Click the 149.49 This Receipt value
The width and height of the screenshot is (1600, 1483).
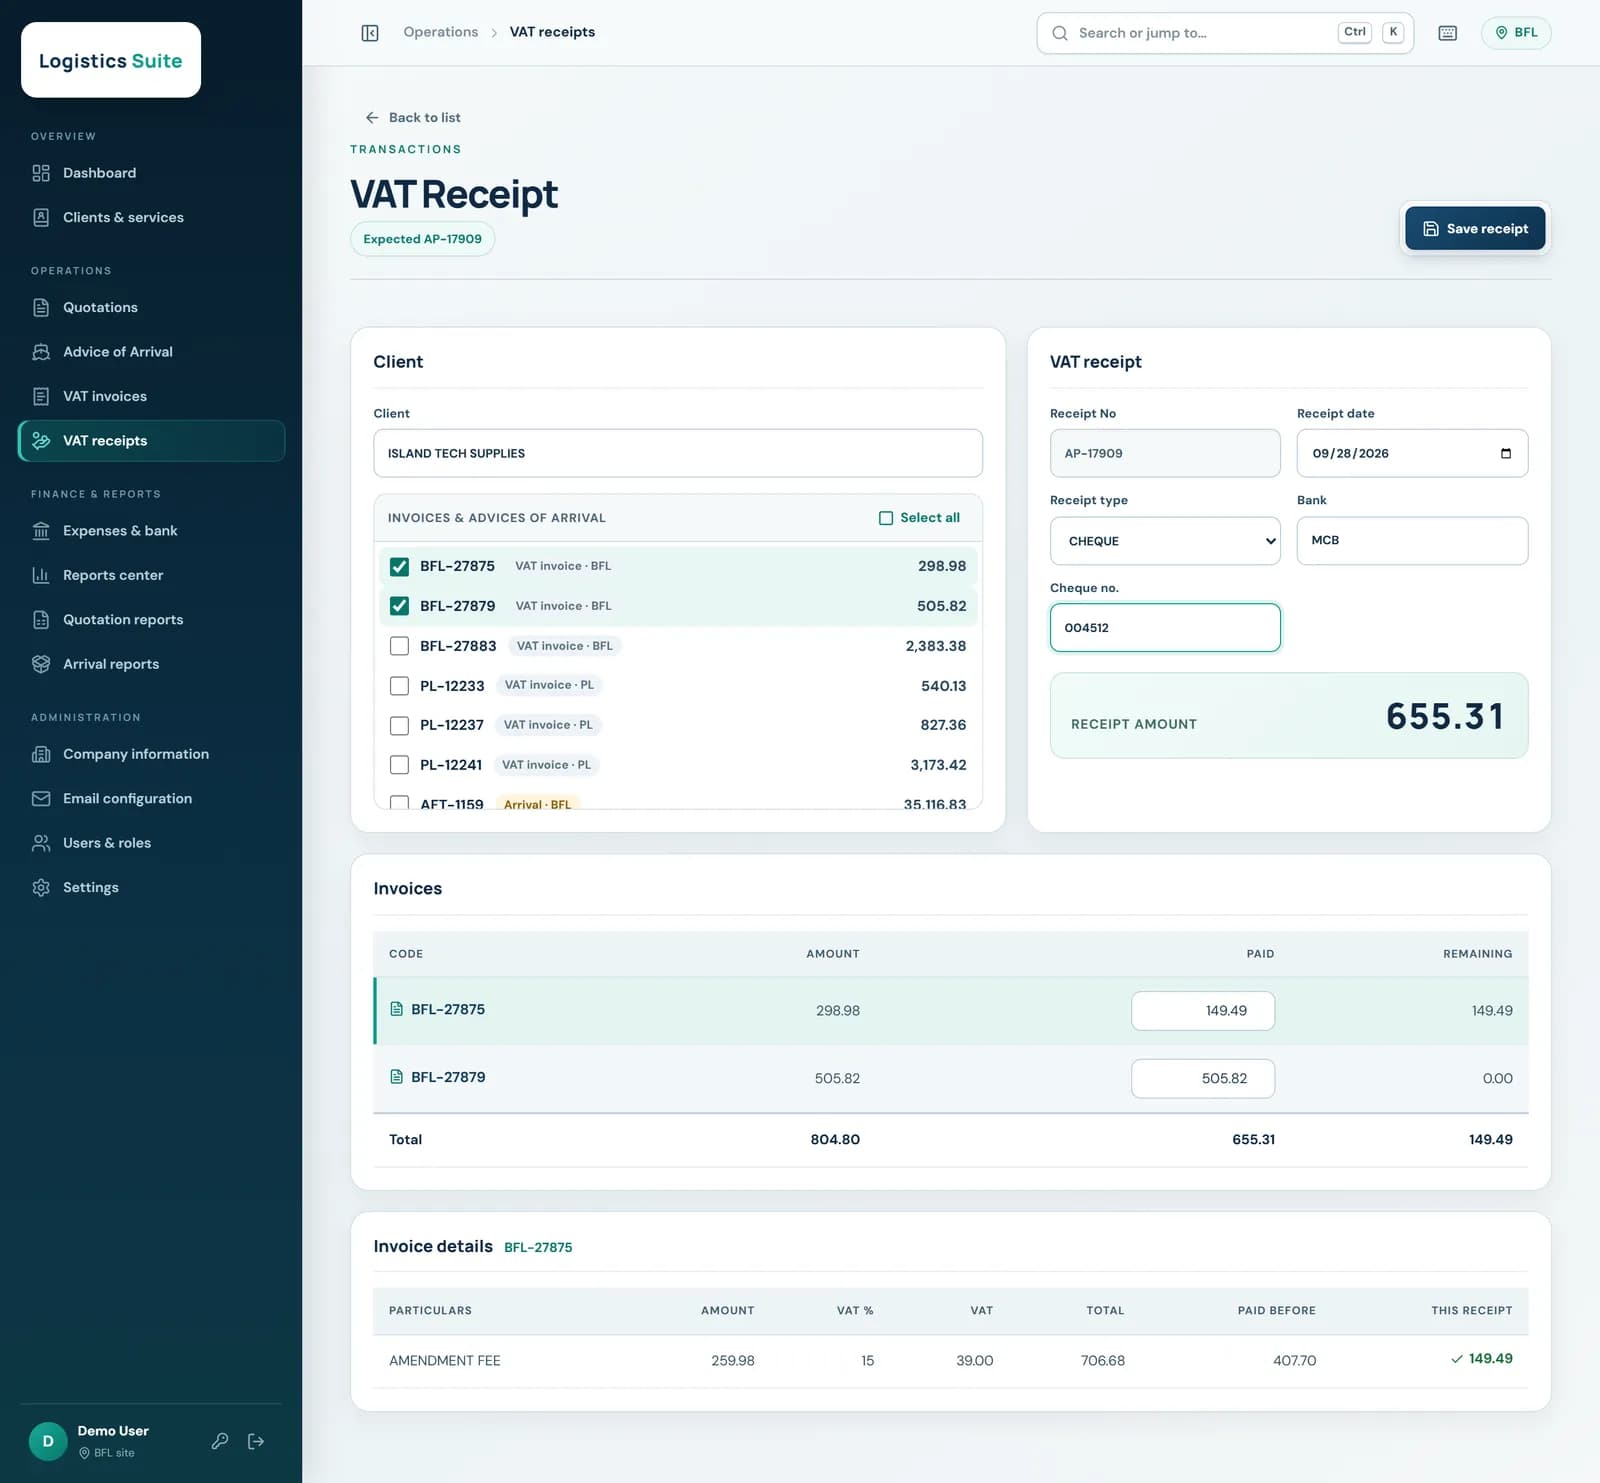(x=1490, y=1359)
